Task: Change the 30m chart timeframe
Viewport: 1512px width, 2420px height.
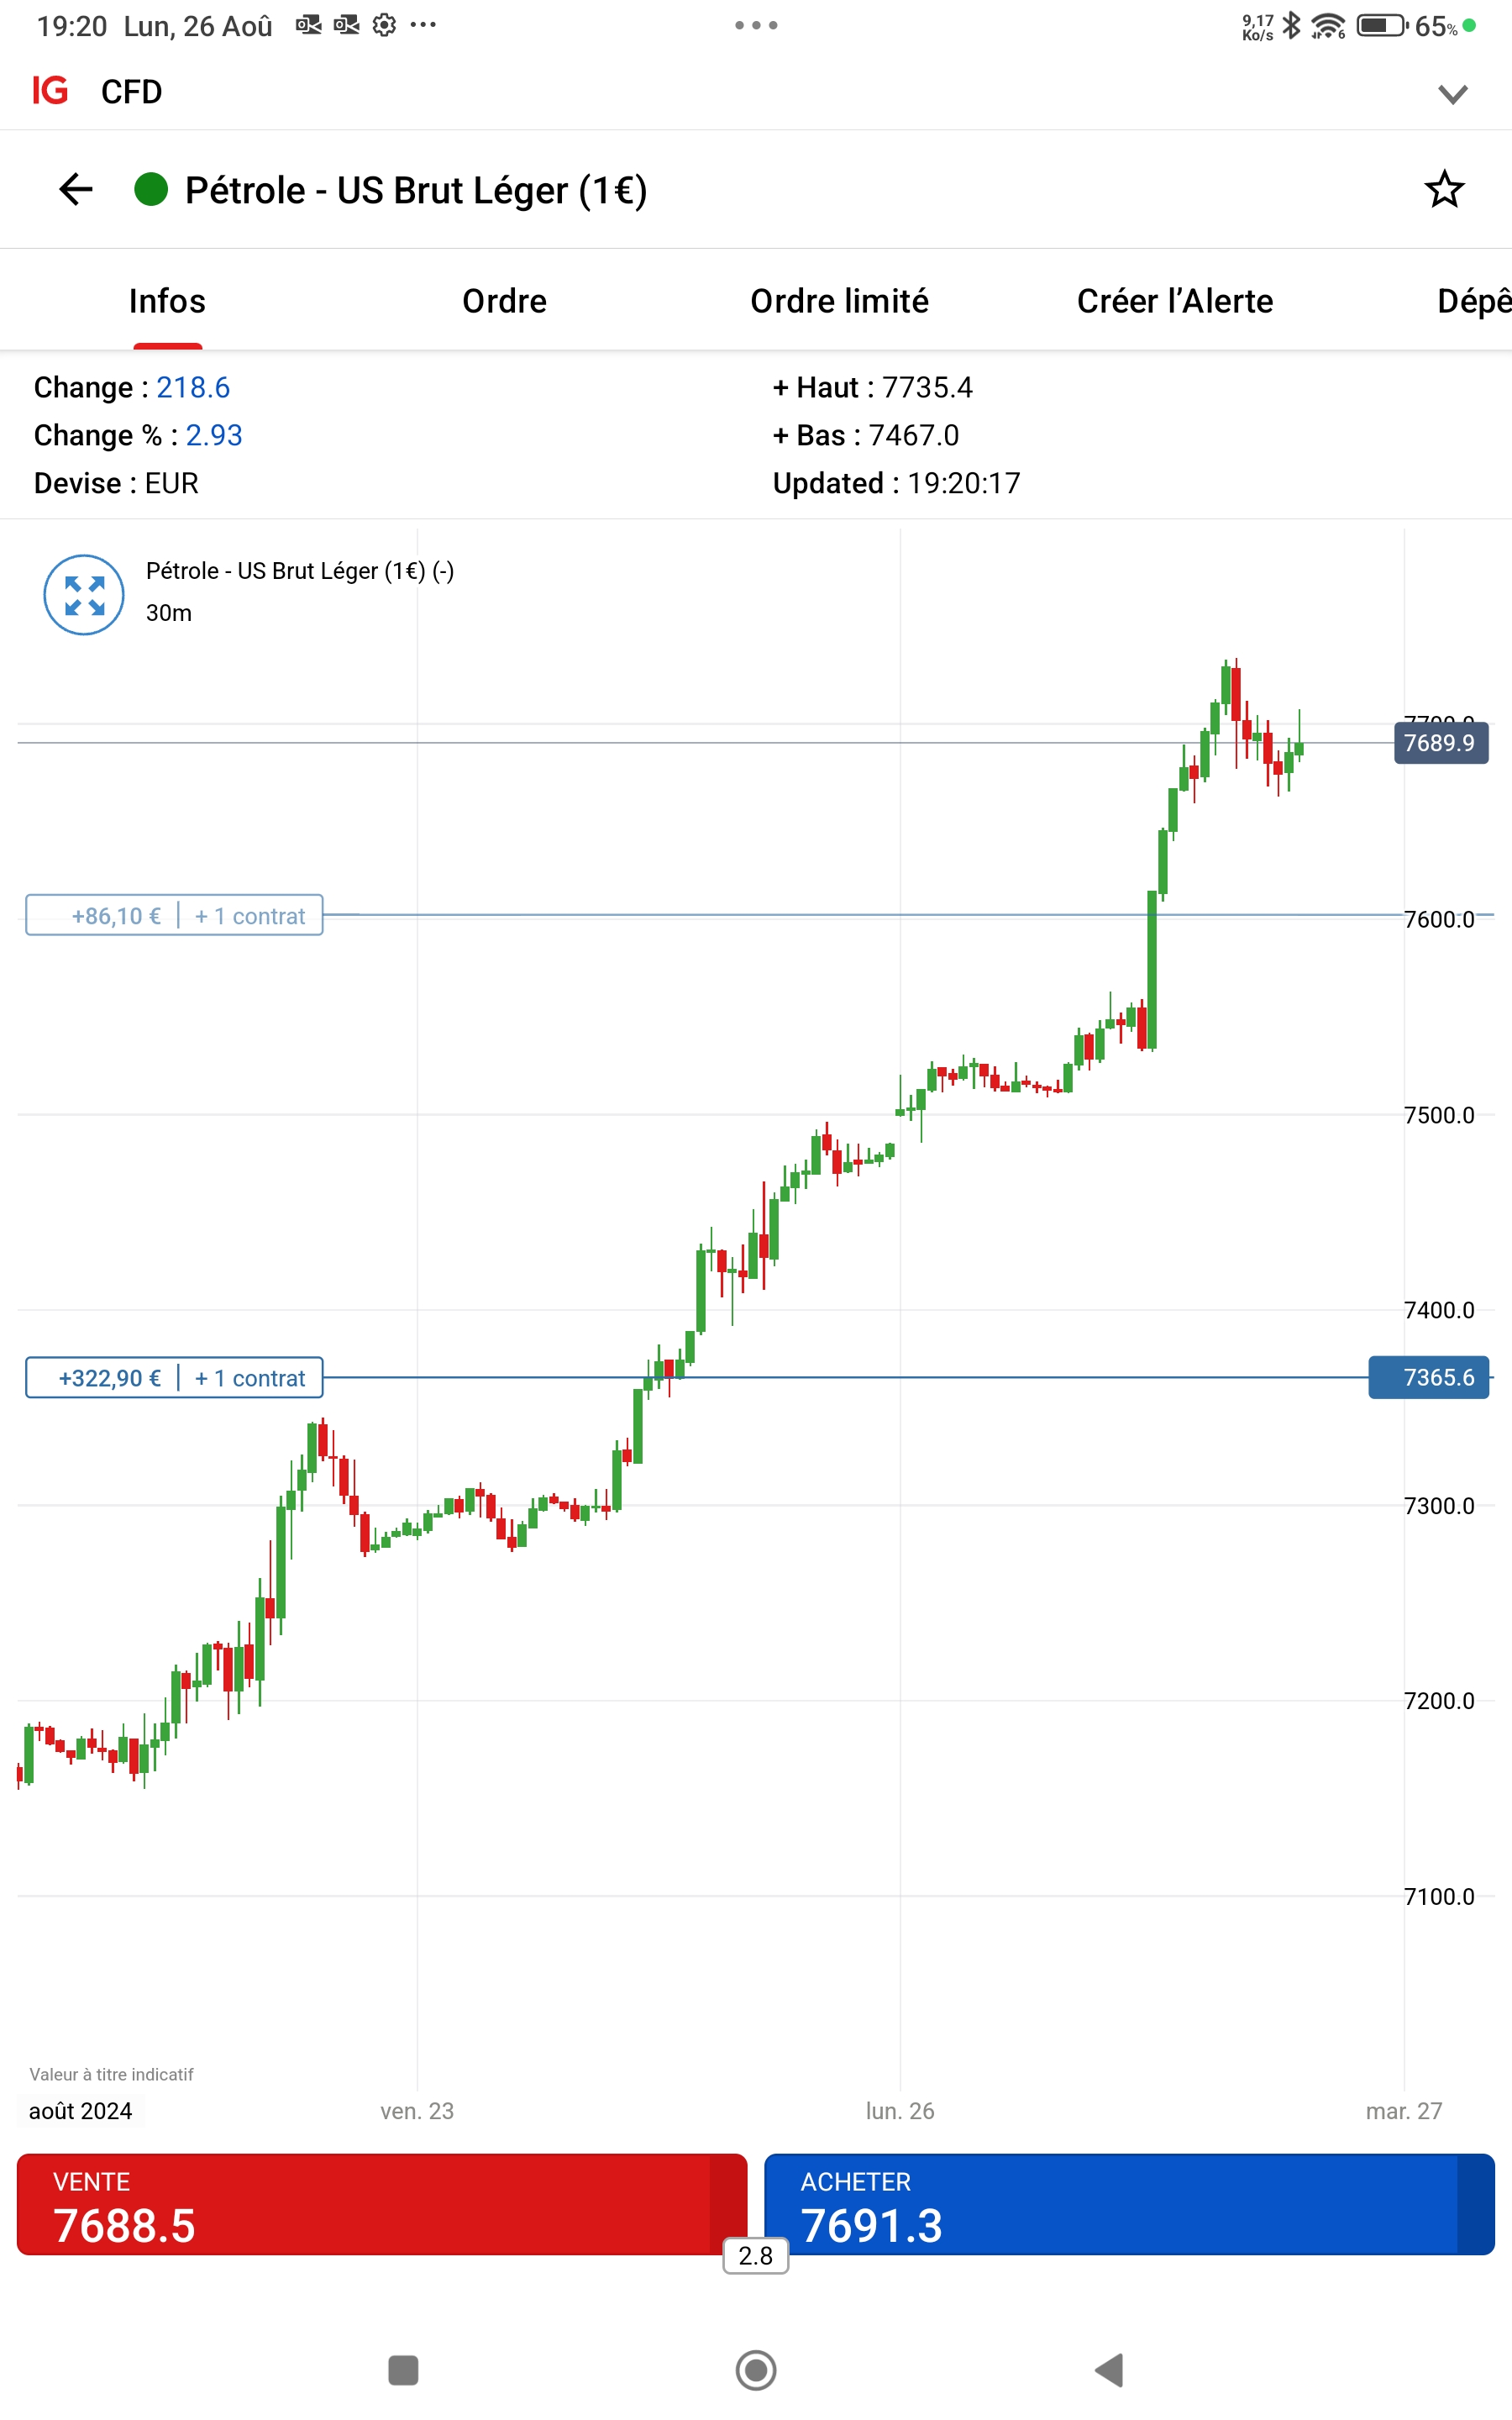Action: coord(169,613)
